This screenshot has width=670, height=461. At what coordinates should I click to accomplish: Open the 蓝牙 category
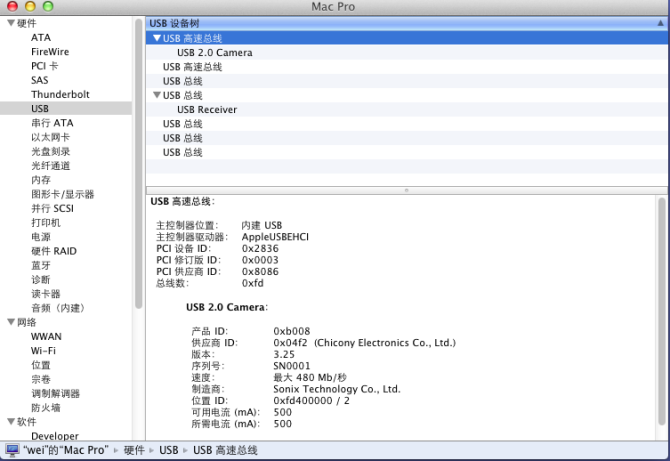click(41, 265)
